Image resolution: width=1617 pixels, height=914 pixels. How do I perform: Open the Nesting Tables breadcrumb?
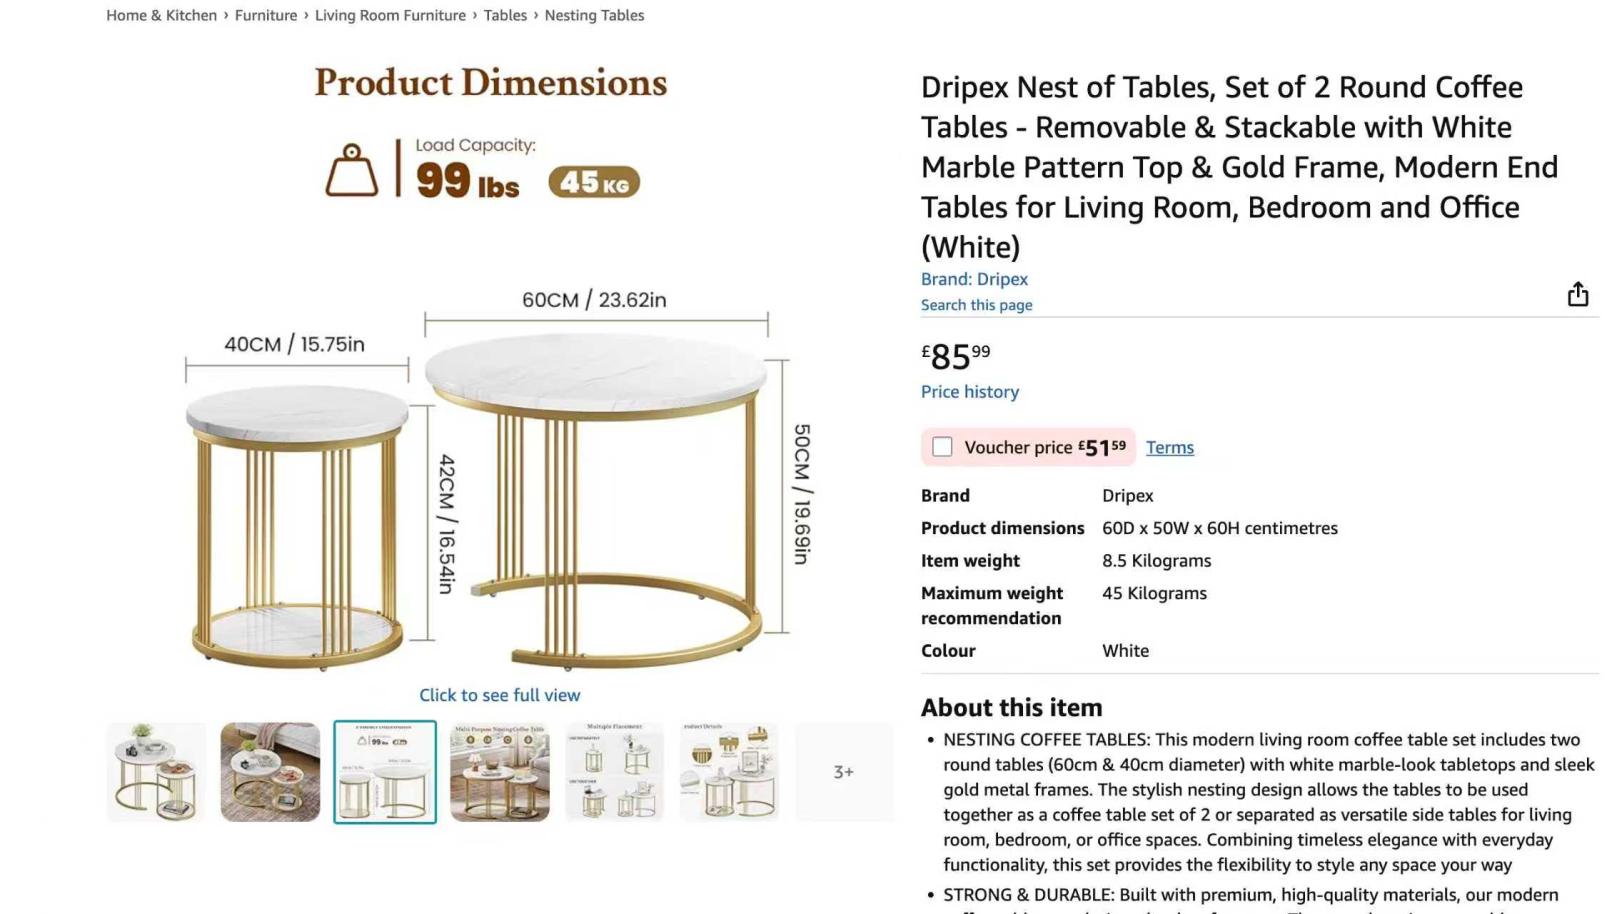pos(594,15)
